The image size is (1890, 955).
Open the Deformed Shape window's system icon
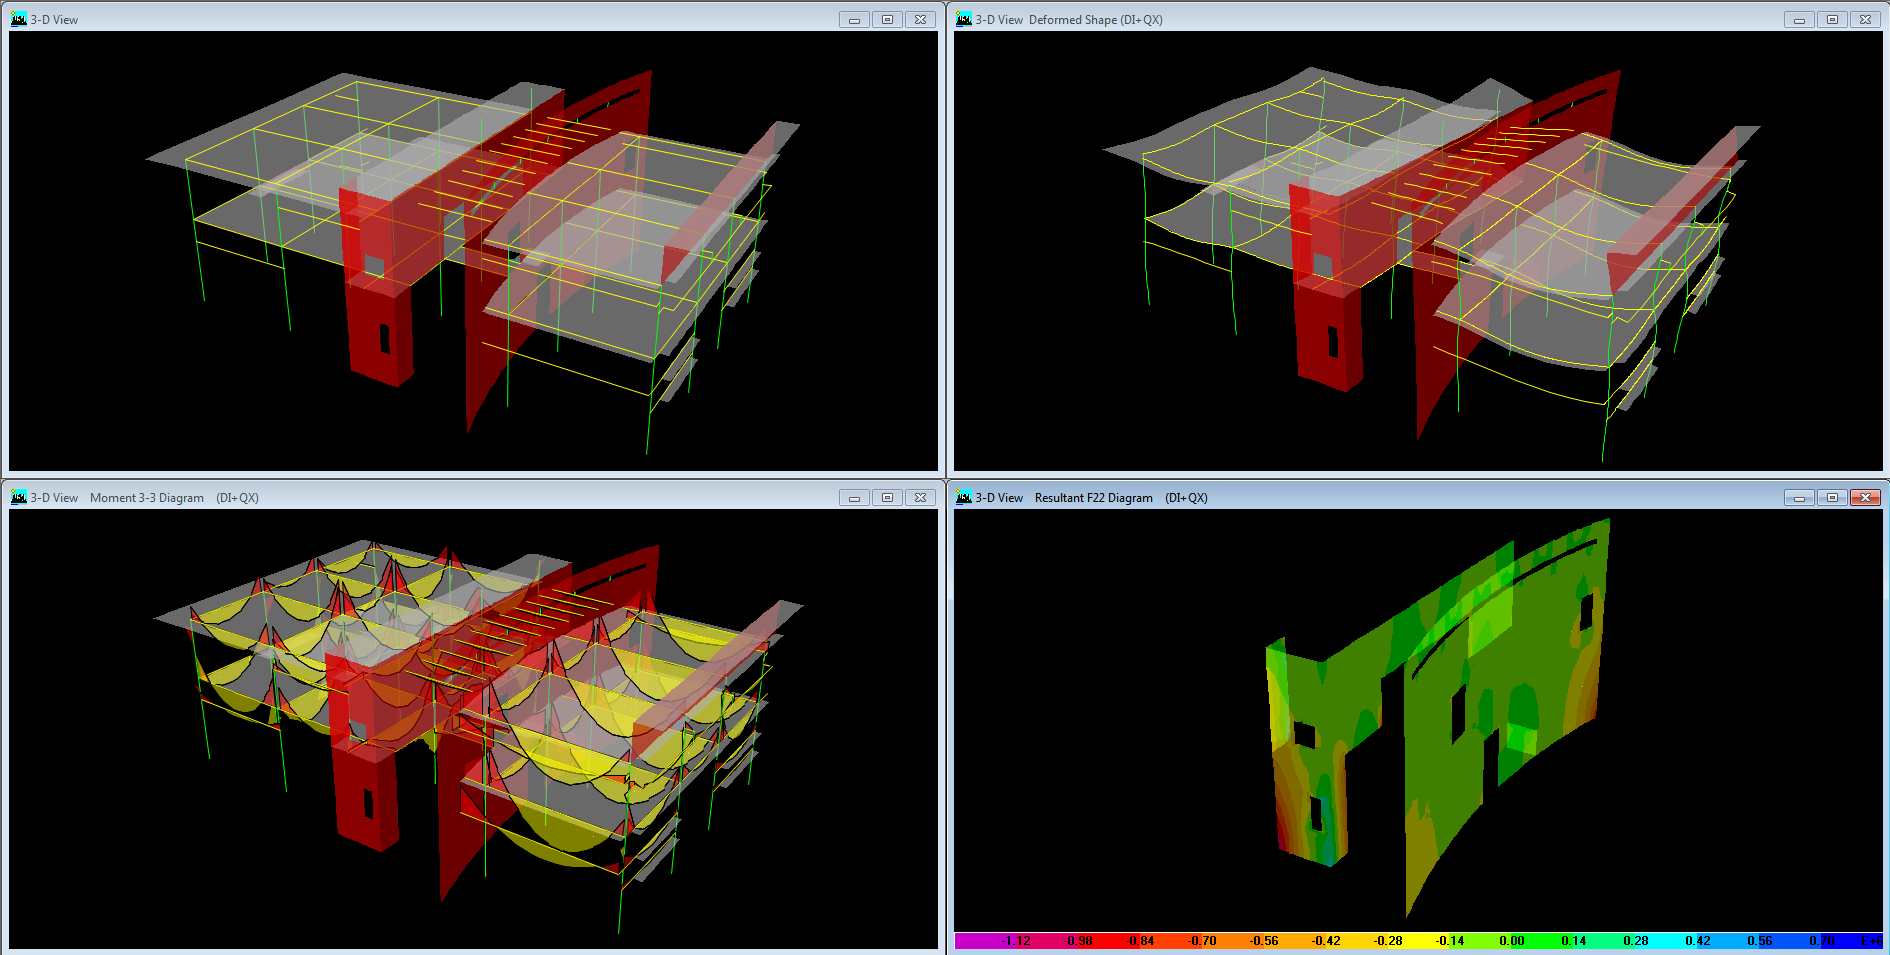pos(963,19)
